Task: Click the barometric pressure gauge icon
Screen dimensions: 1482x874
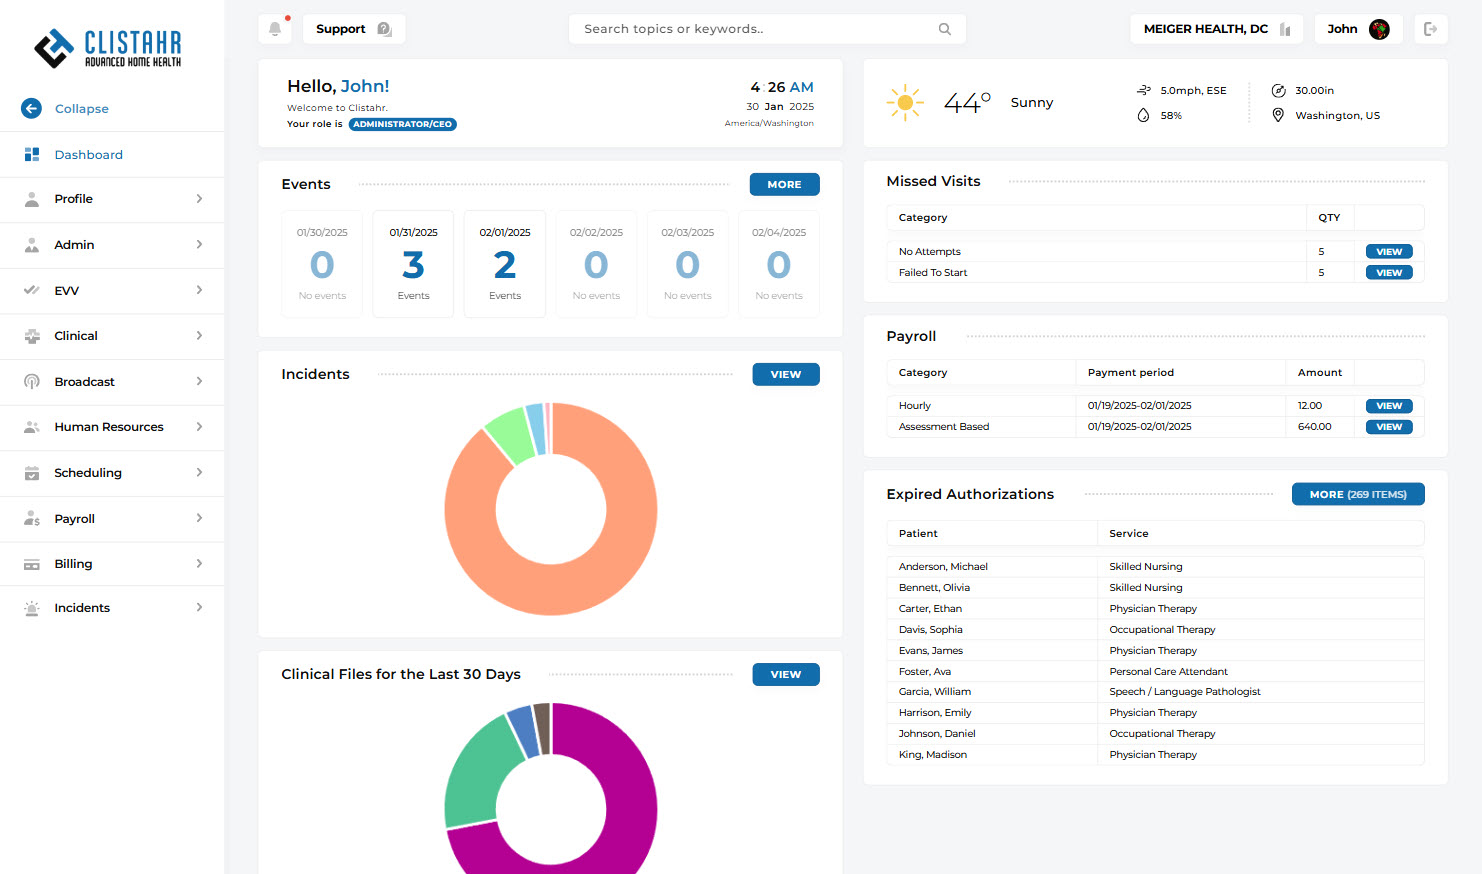Action: 1278,90
